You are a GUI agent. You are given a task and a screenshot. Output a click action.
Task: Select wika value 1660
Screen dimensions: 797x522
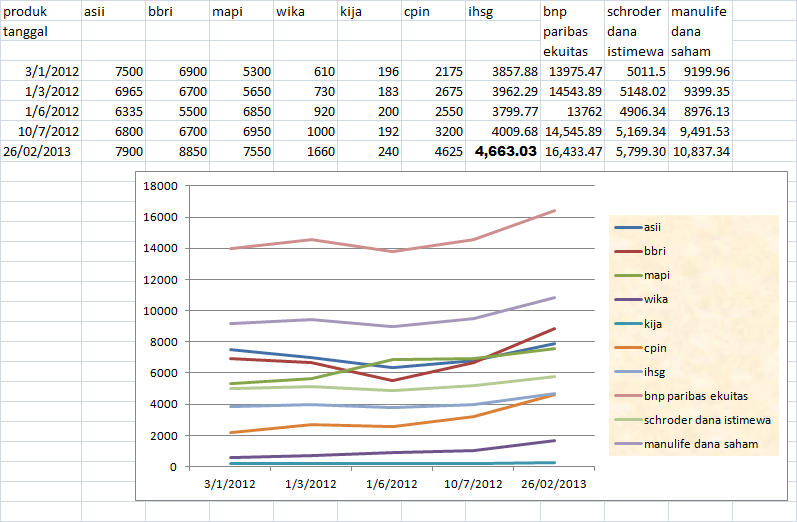305,151
